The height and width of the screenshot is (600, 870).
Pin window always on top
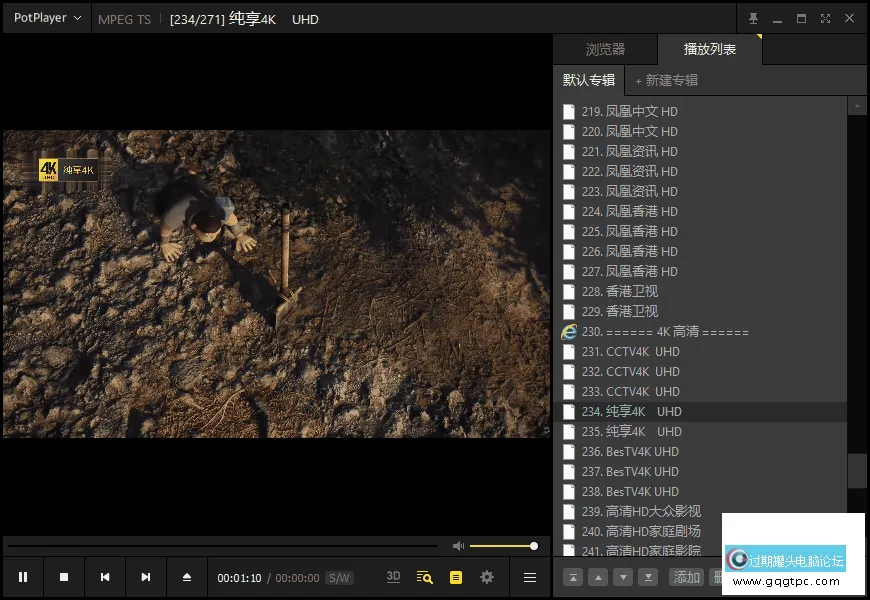(753, 18)
